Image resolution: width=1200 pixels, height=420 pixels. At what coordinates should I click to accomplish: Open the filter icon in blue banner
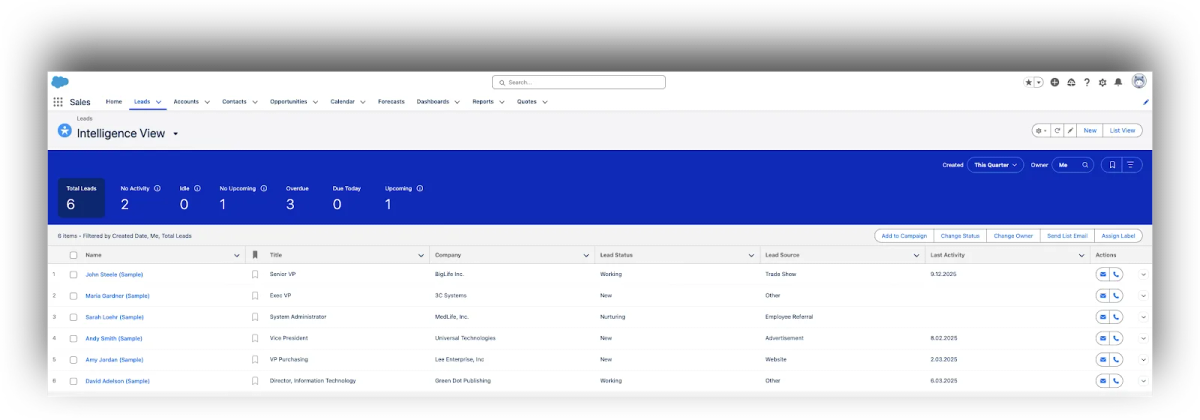click(1130, 164)
